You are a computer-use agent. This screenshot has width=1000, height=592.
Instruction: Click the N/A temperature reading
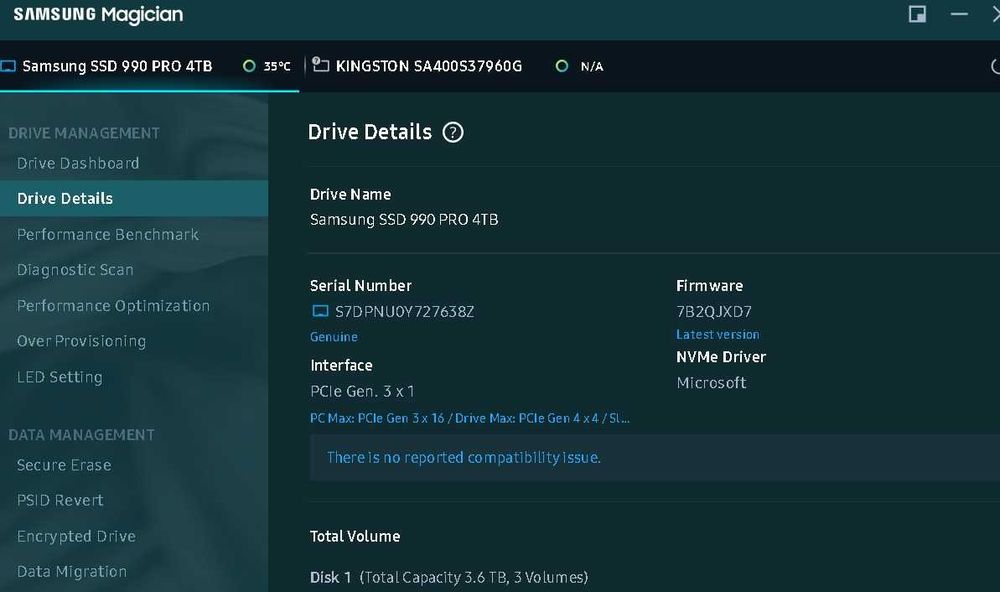click(x=592, y=66)
